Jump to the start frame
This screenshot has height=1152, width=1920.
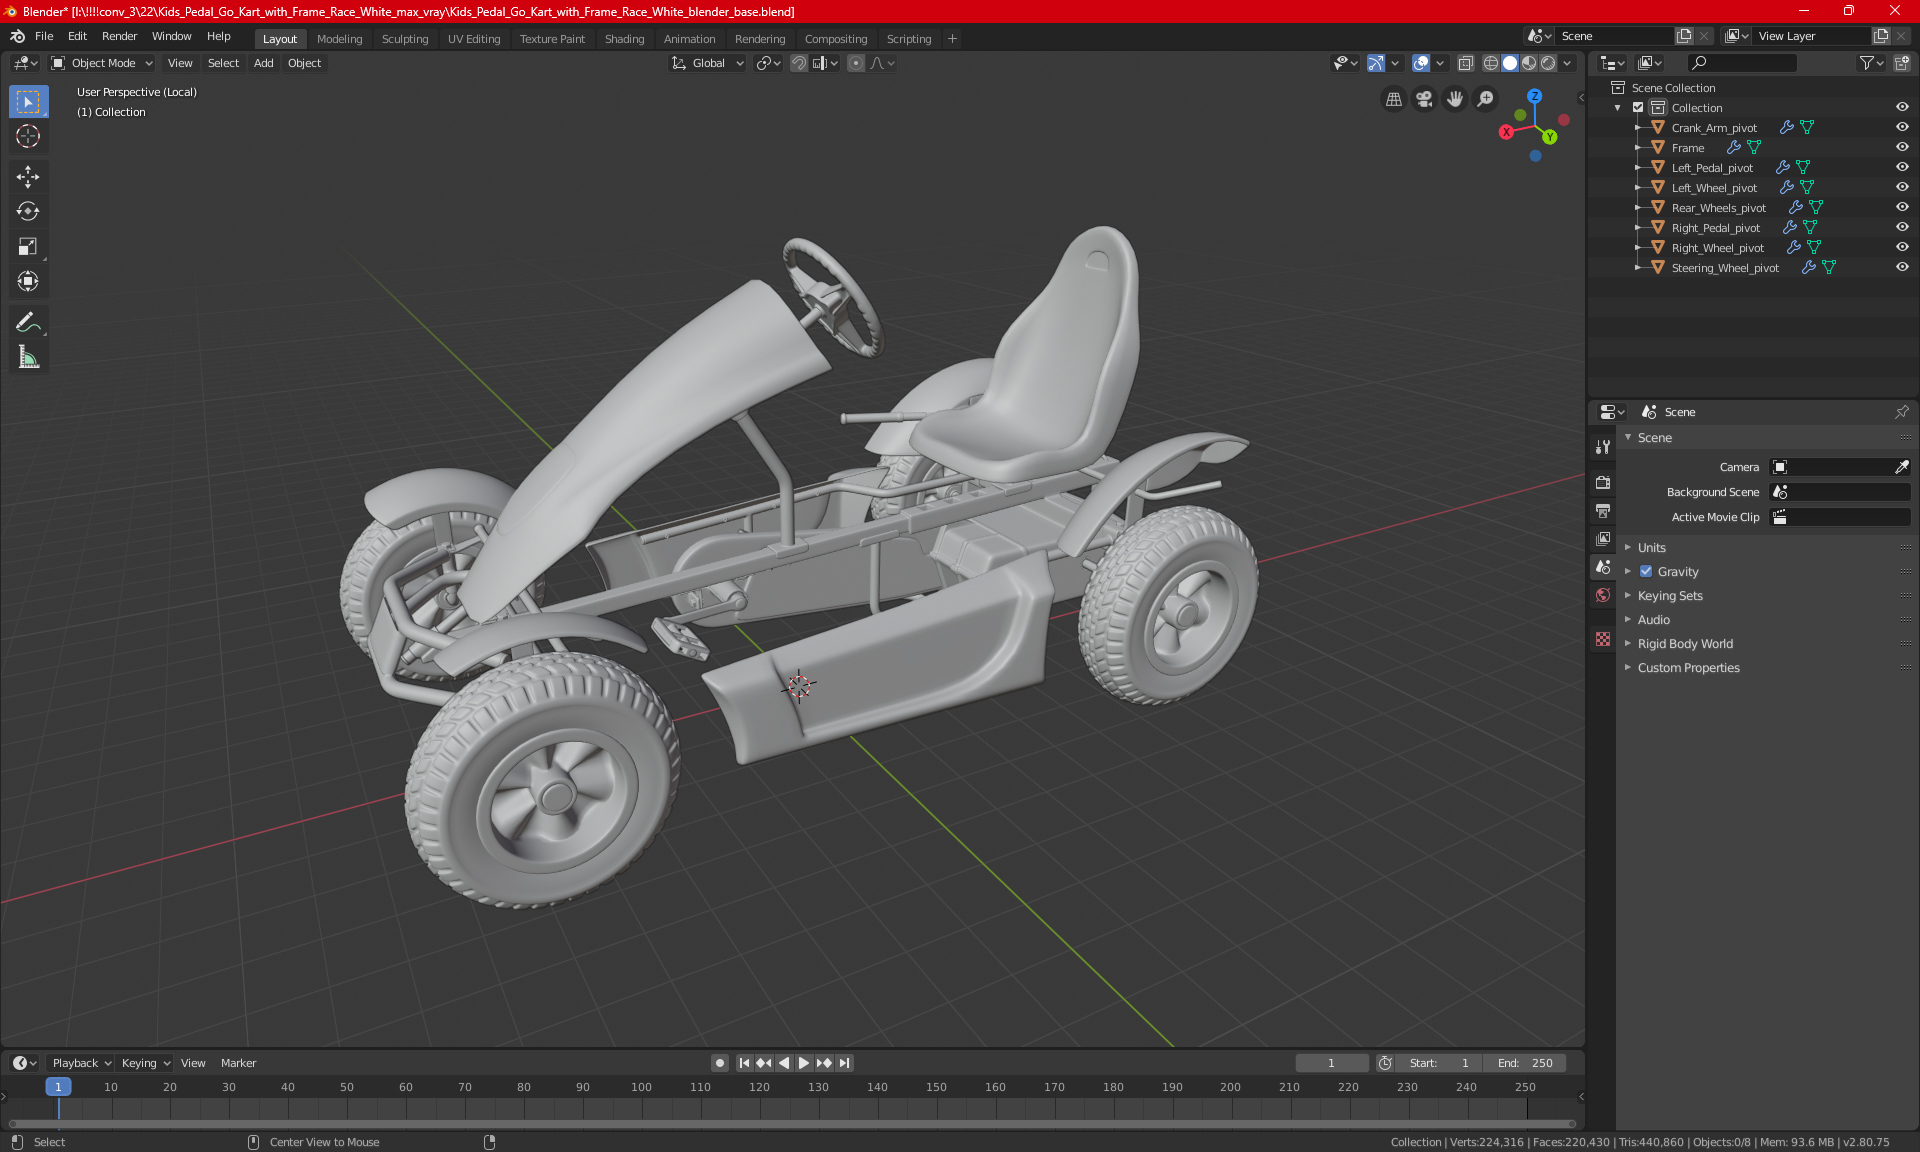[743, 1063]
